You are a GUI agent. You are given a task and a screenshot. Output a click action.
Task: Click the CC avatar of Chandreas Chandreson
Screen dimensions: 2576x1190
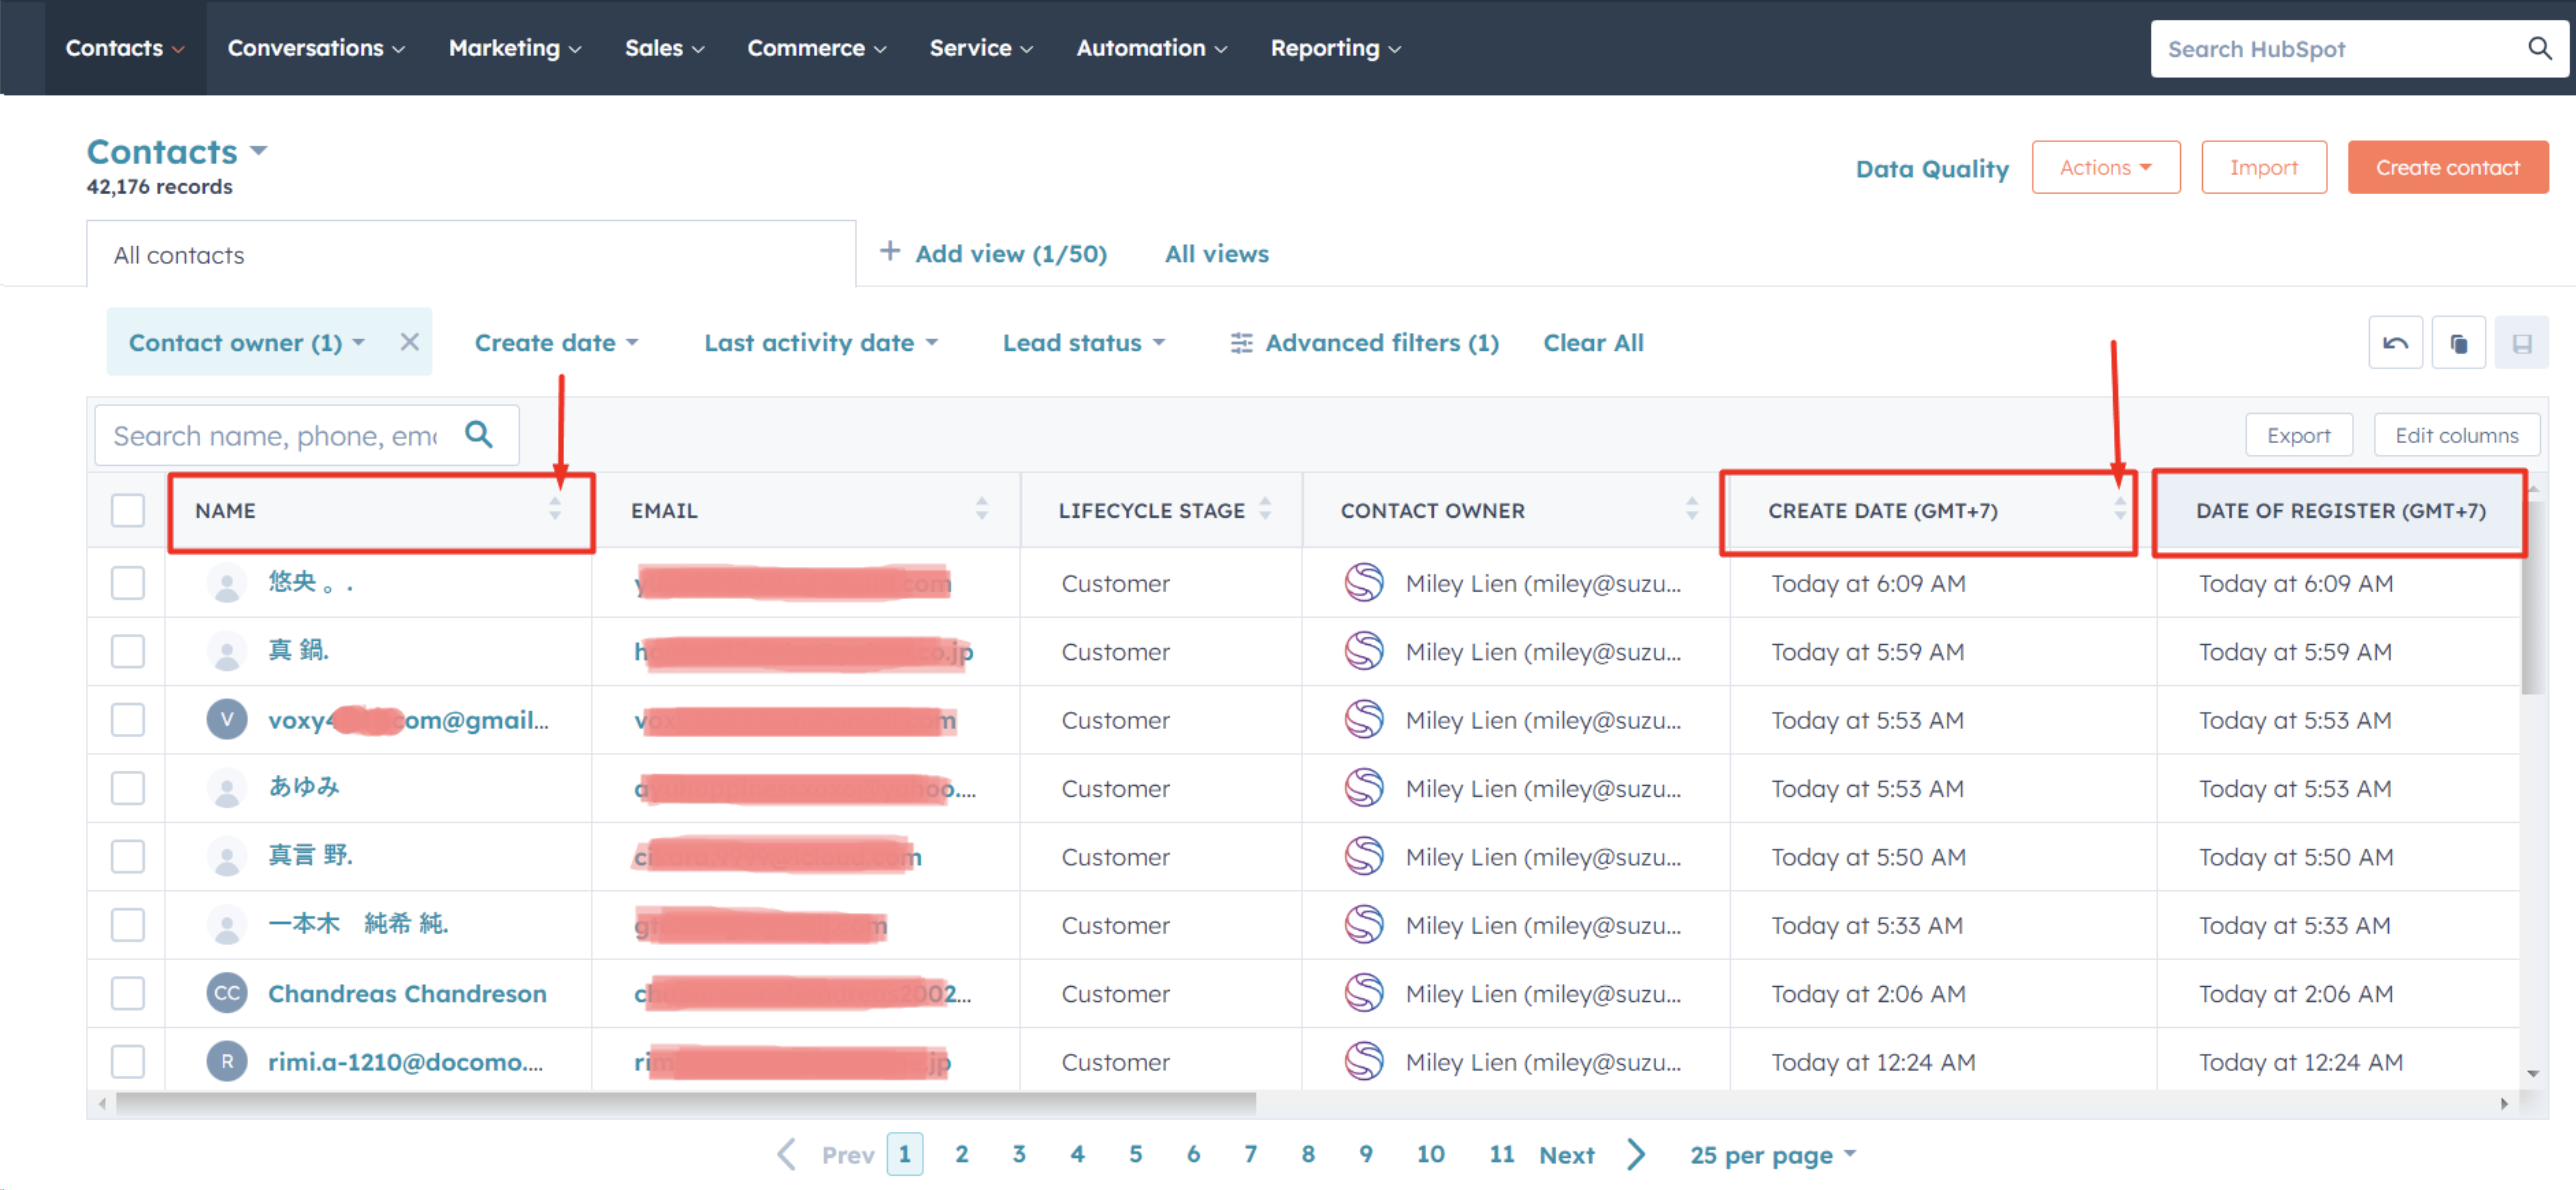click(x=227, y=993)
